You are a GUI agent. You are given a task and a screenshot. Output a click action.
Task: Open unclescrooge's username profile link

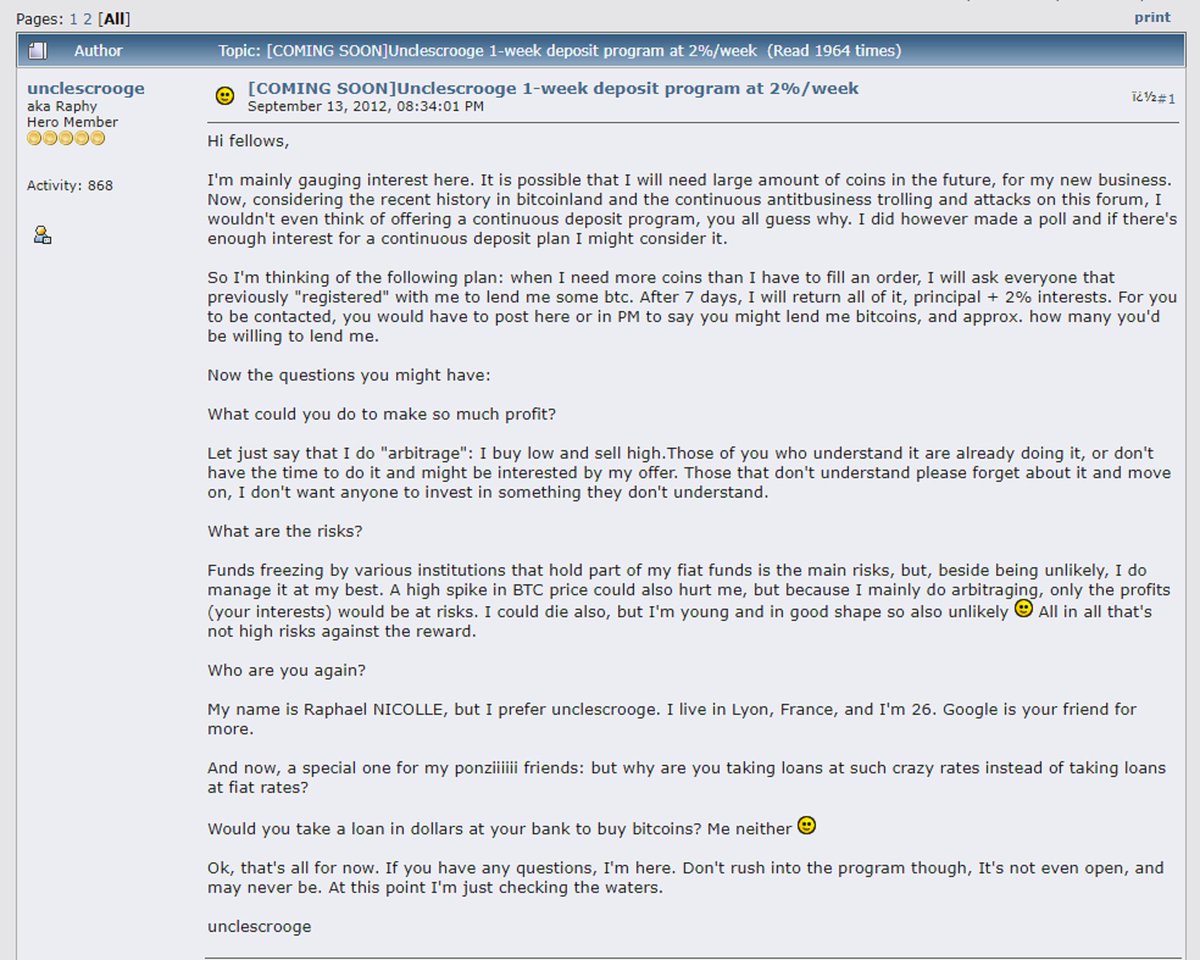86,88
